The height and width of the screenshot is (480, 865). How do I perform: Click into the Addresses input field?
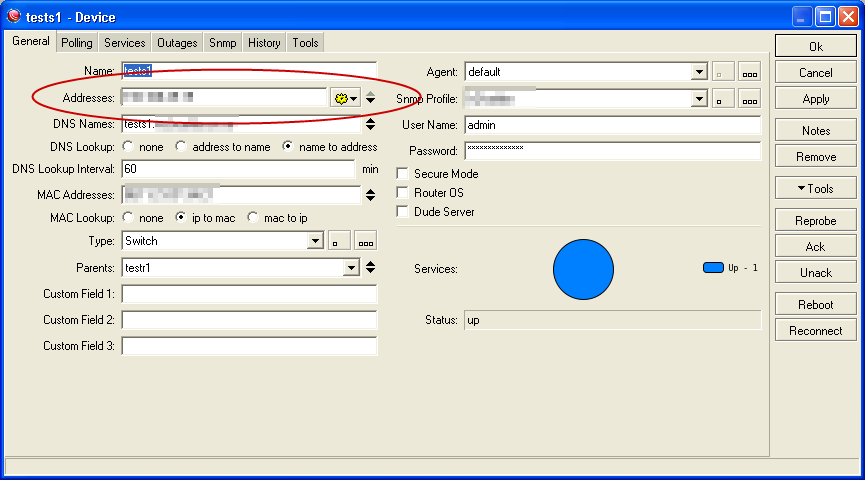[x=224, y=98]
